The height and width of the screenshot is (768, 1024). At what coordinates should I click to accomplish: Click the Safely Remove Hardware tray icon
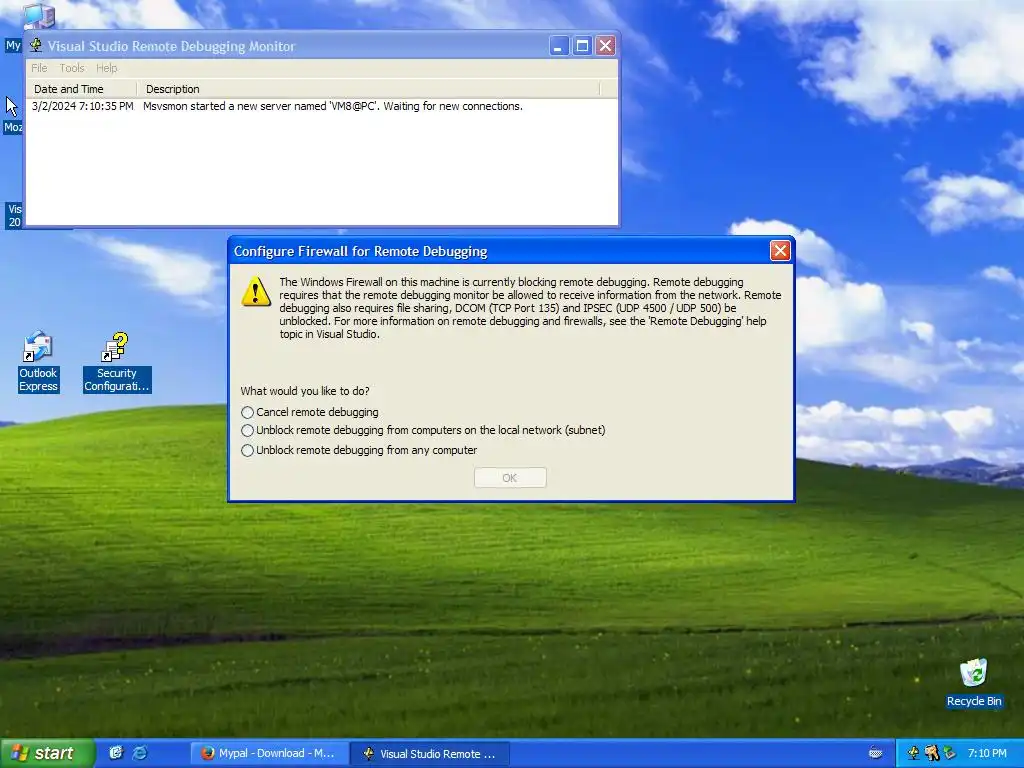(949, 754)
